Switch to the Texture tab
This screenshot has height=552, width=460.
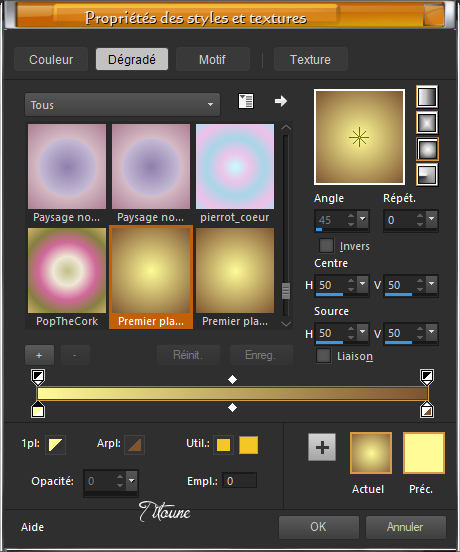point(310,59)
